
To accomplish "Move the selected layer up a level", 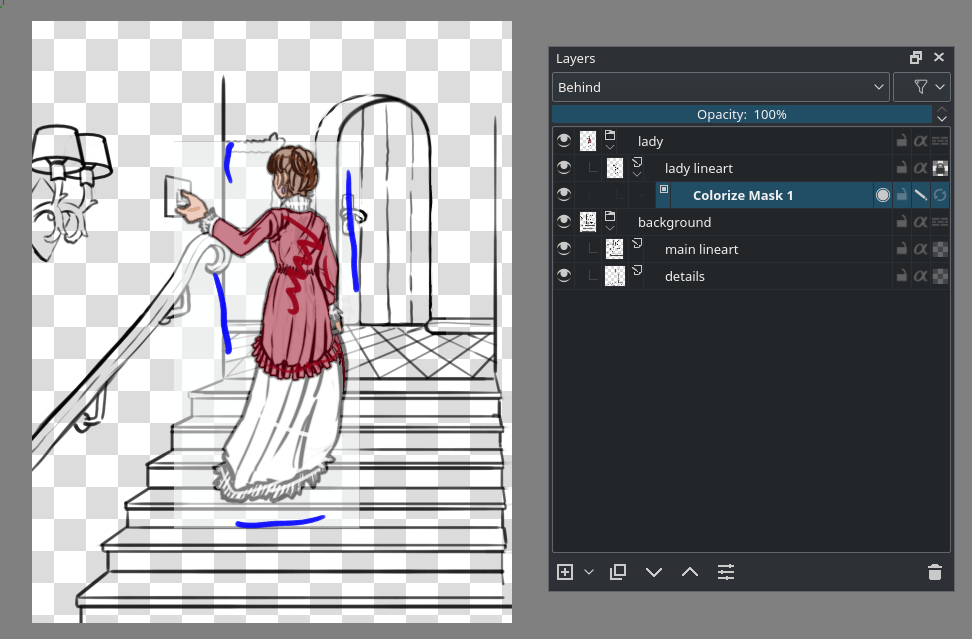I will (689, 572).
